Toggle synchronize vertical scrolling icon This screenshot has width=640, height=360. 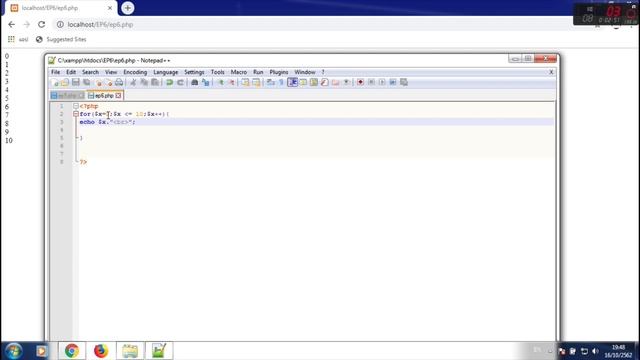pyautogui.click(x=245, y=82)
